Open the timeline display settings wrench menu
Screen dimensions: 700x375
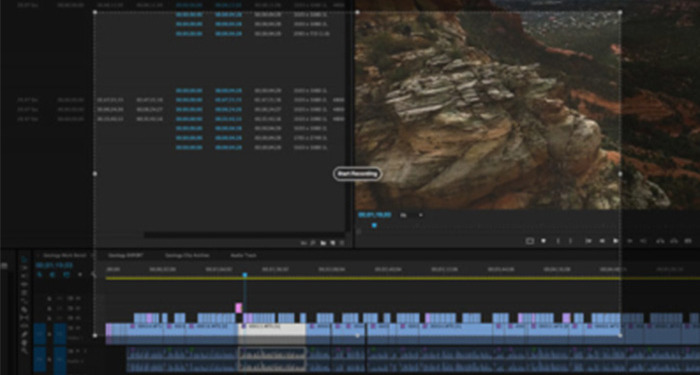(x=93, y=275)
